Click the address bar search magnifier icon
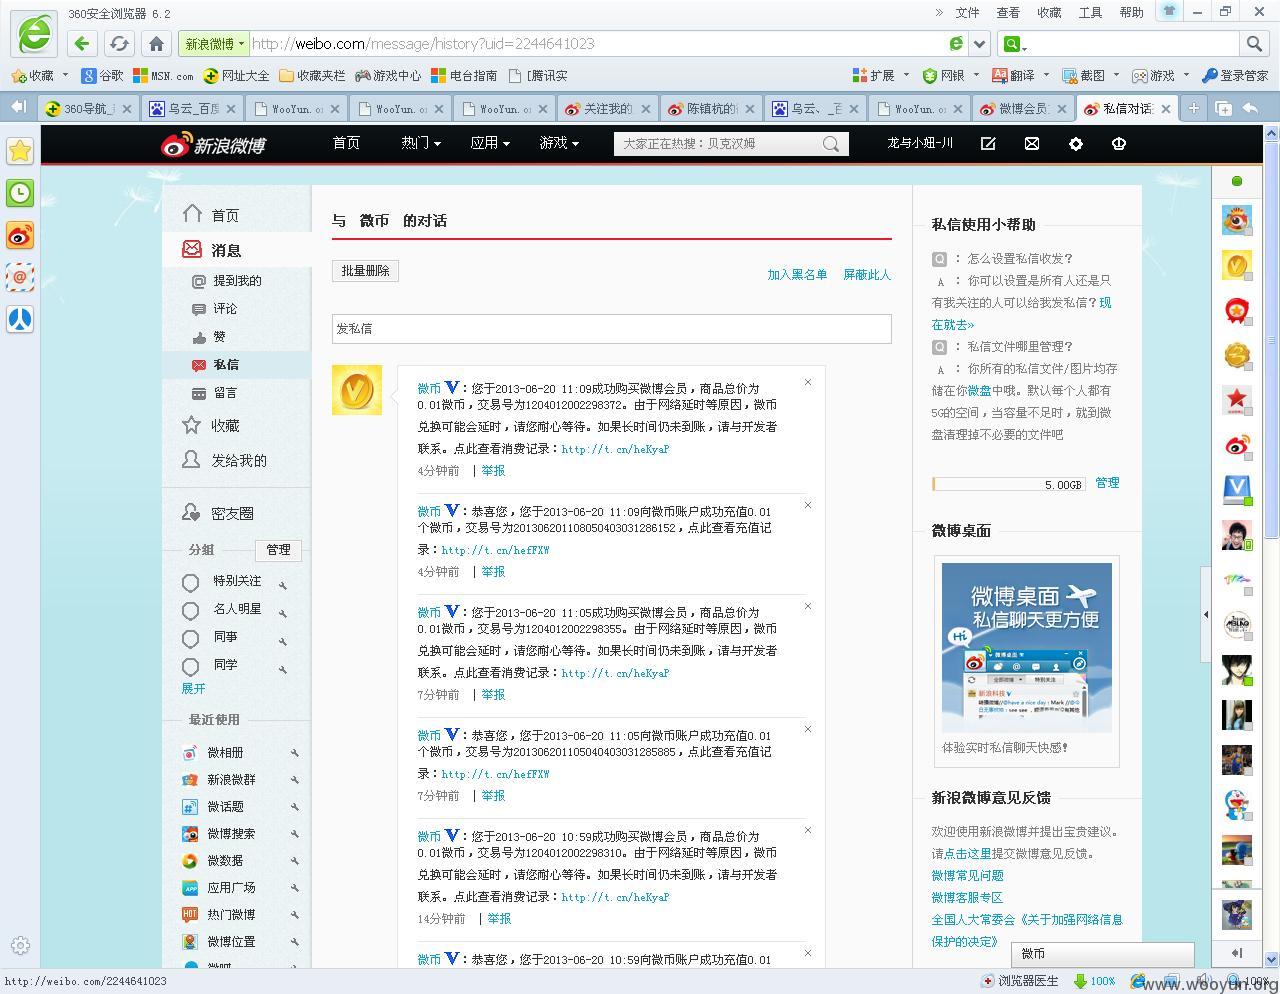Image resolution: width=1280 pixels, height=994 pixels. click(1254, 44)
